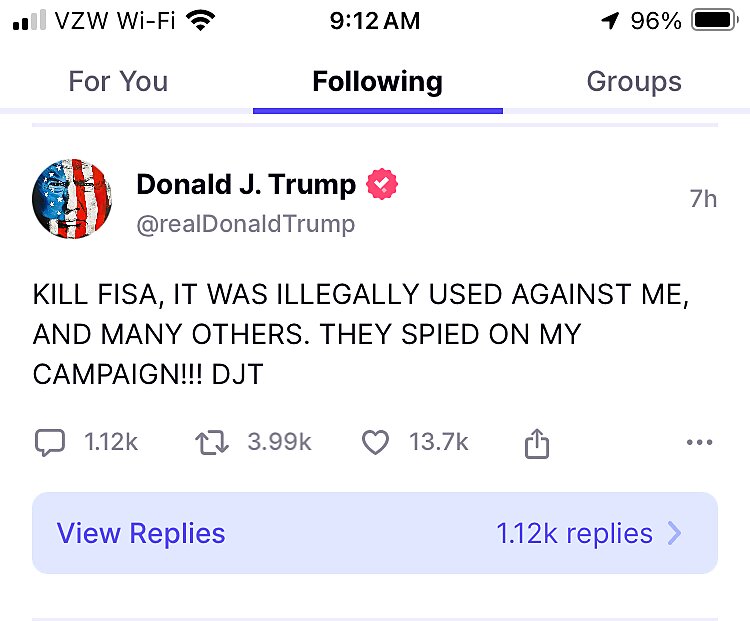
Task: Open the Donald J. Trump display name
Action: coord(246,184)
